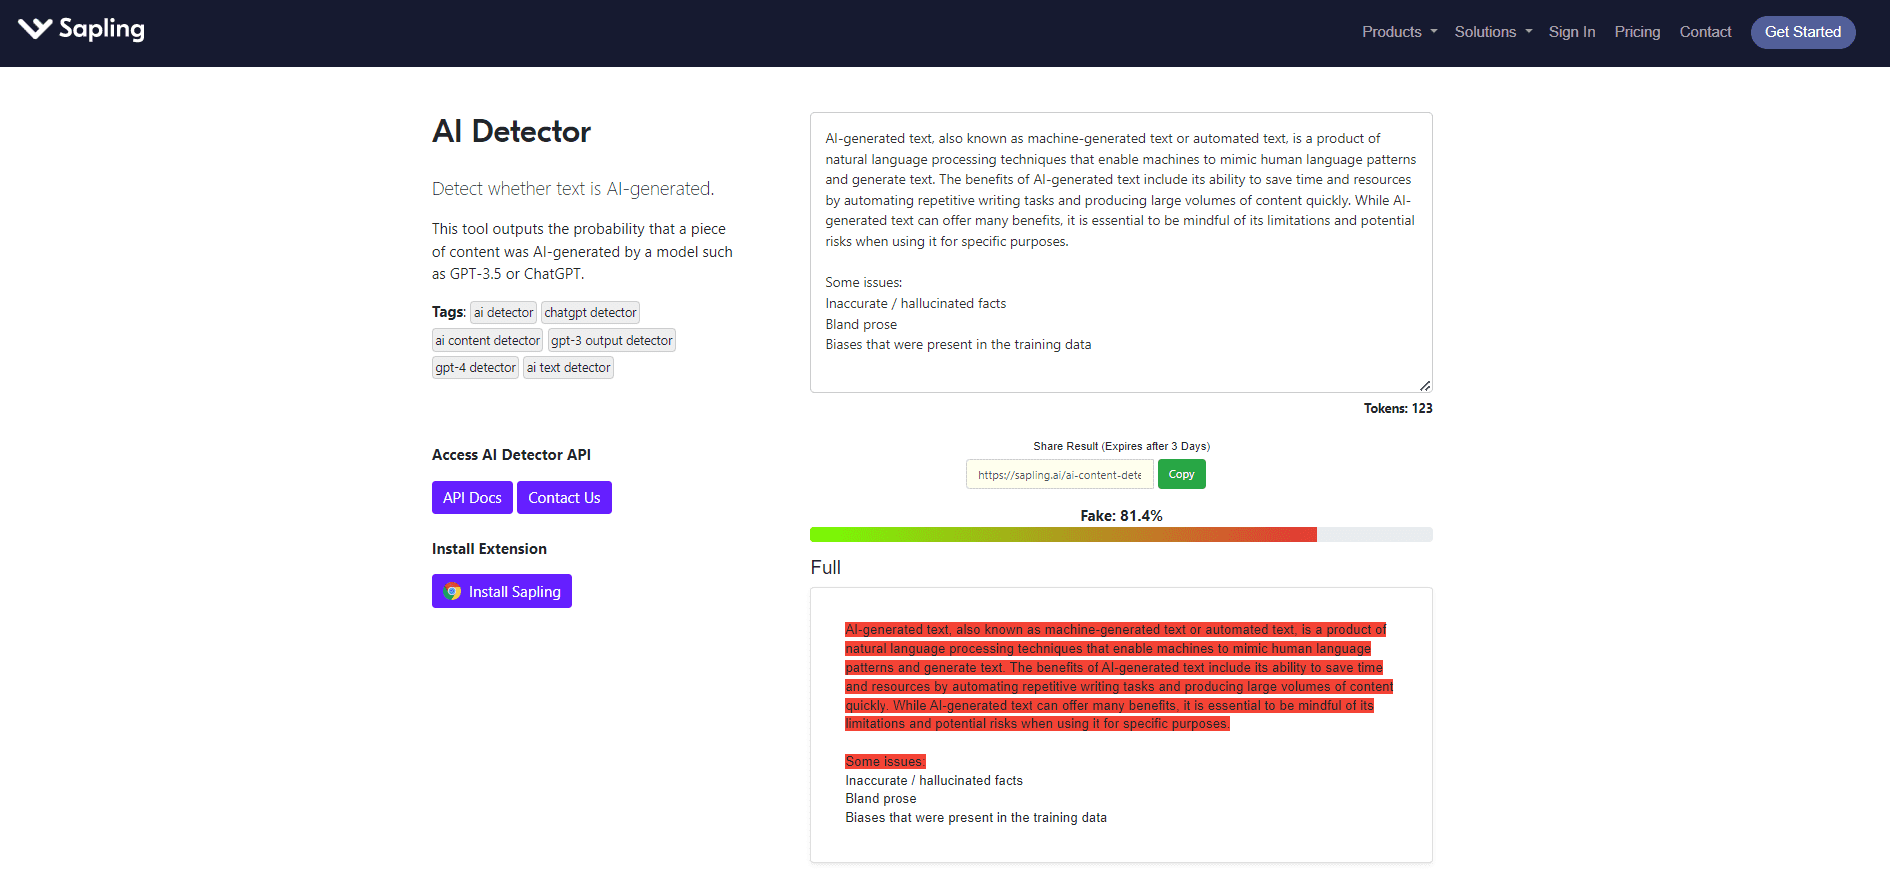Click the 'gpt-4 detector' tag
This screenshot has height=884, width=1890.
475,368
